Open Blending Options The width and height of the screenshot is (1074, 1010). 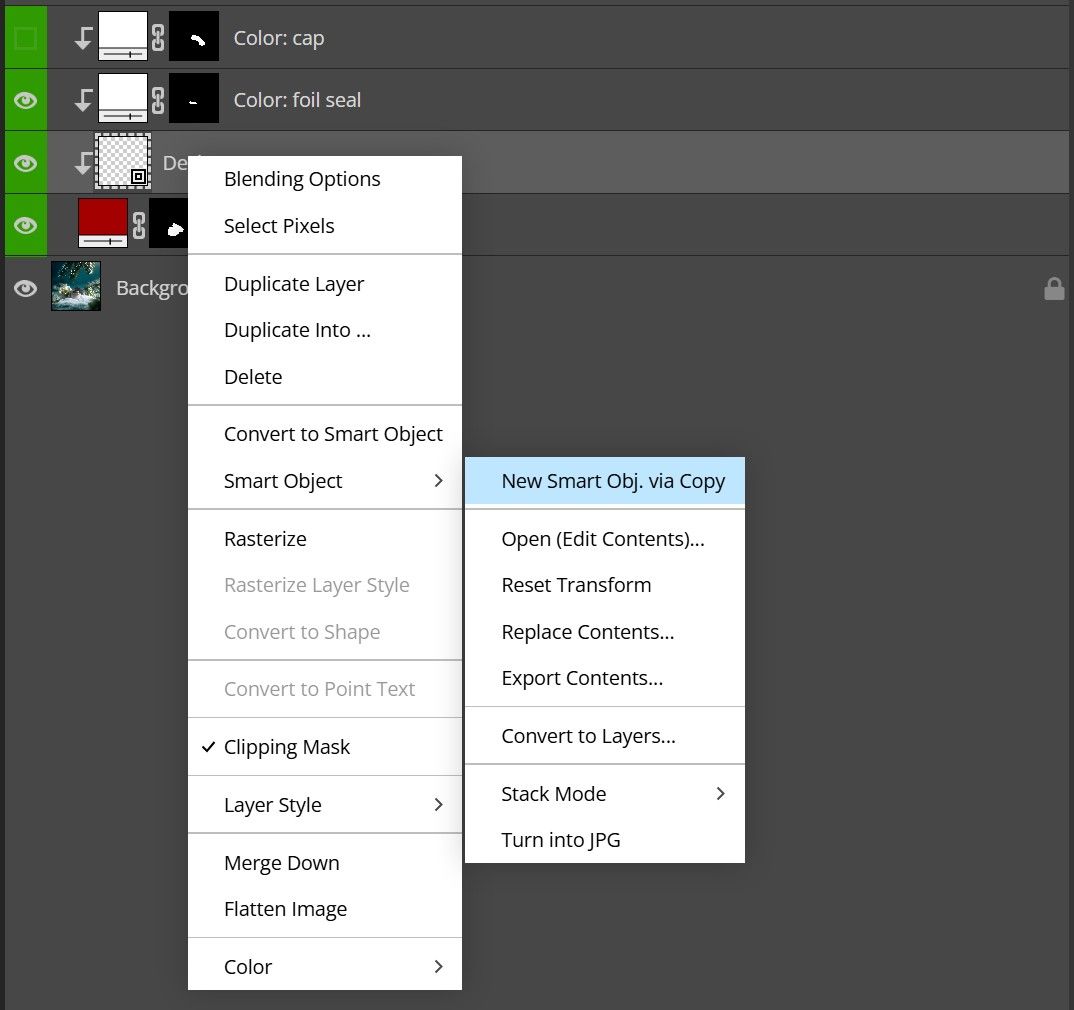325,179
